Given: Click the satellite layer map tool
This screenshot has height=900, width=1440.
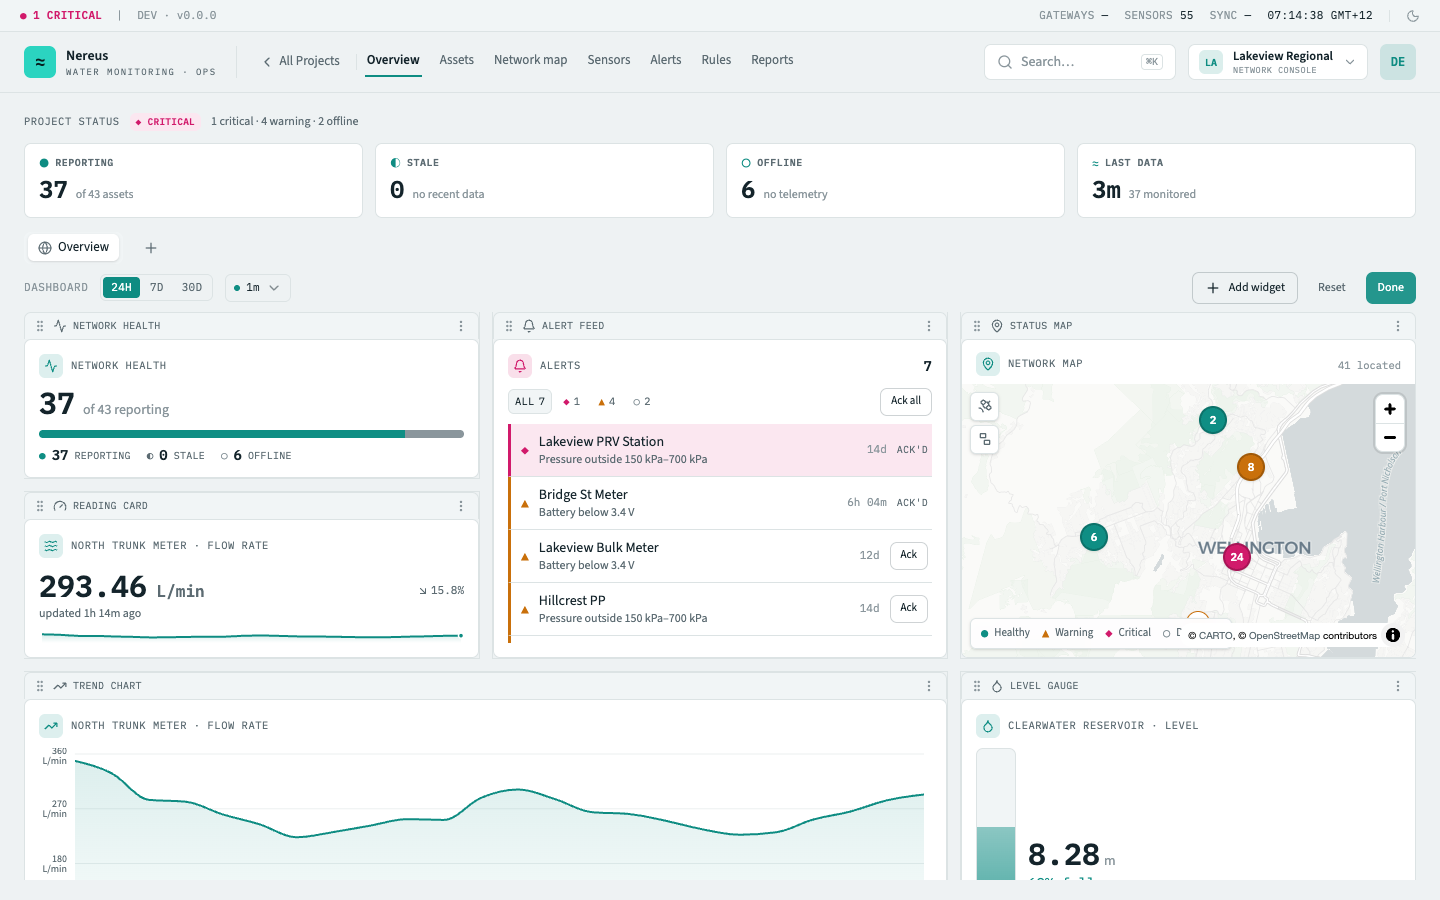Looking at the screenshot, I should coord(985,406).
